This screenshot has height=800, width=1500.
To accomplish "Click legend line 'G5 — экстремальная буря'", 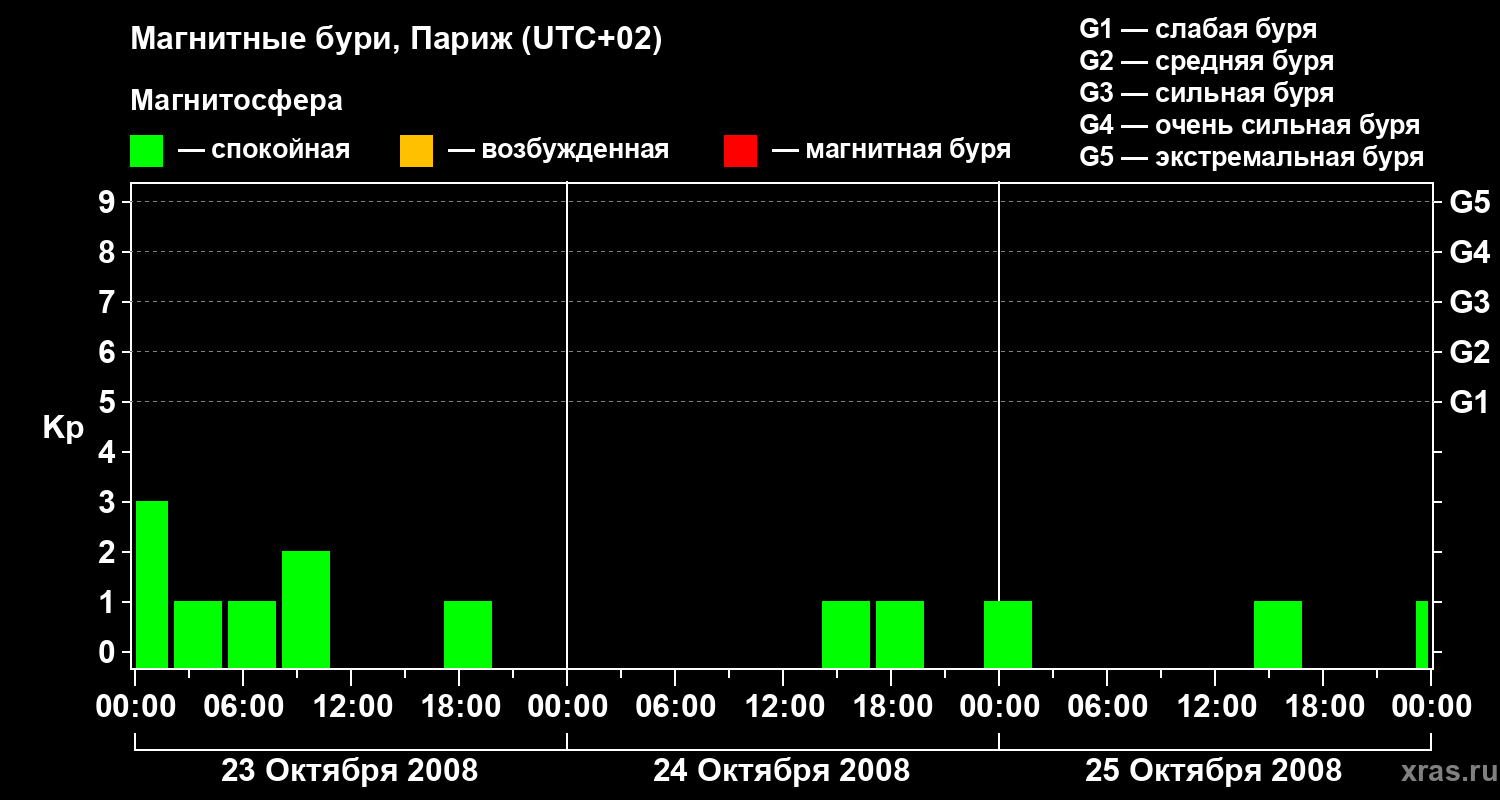I will 1251,157.
